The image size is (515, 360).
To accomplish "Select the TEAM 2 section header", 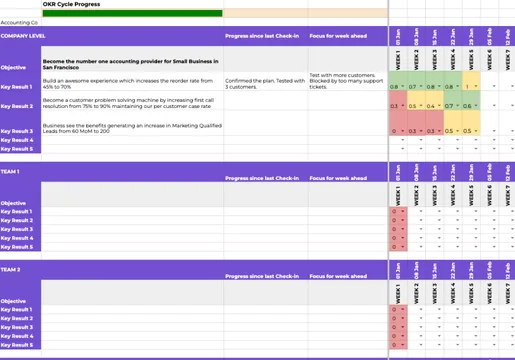I will (10, 270).
